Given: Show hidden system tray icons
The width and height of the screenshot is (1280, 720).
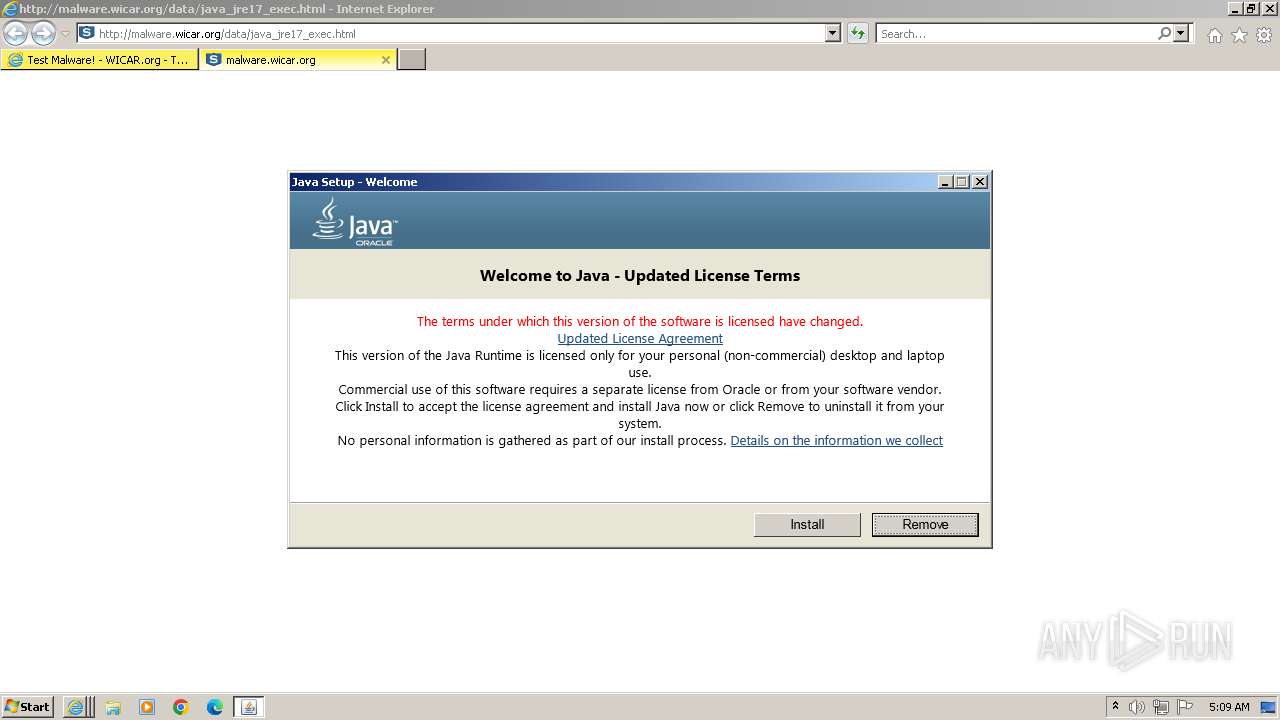Looking at the screenshot, I should tap(1115, 706).
